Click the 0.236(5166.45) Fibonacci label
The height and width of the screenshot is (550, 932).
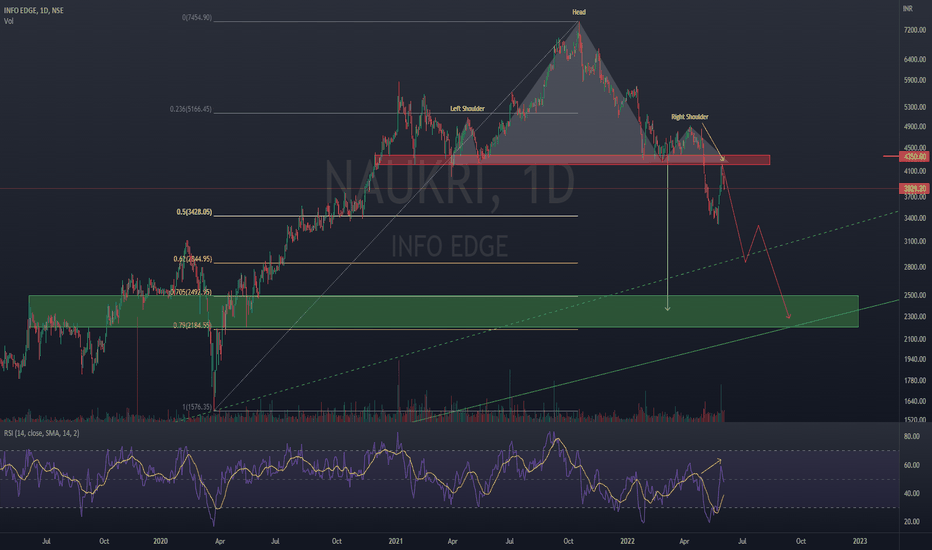point(190,109)
